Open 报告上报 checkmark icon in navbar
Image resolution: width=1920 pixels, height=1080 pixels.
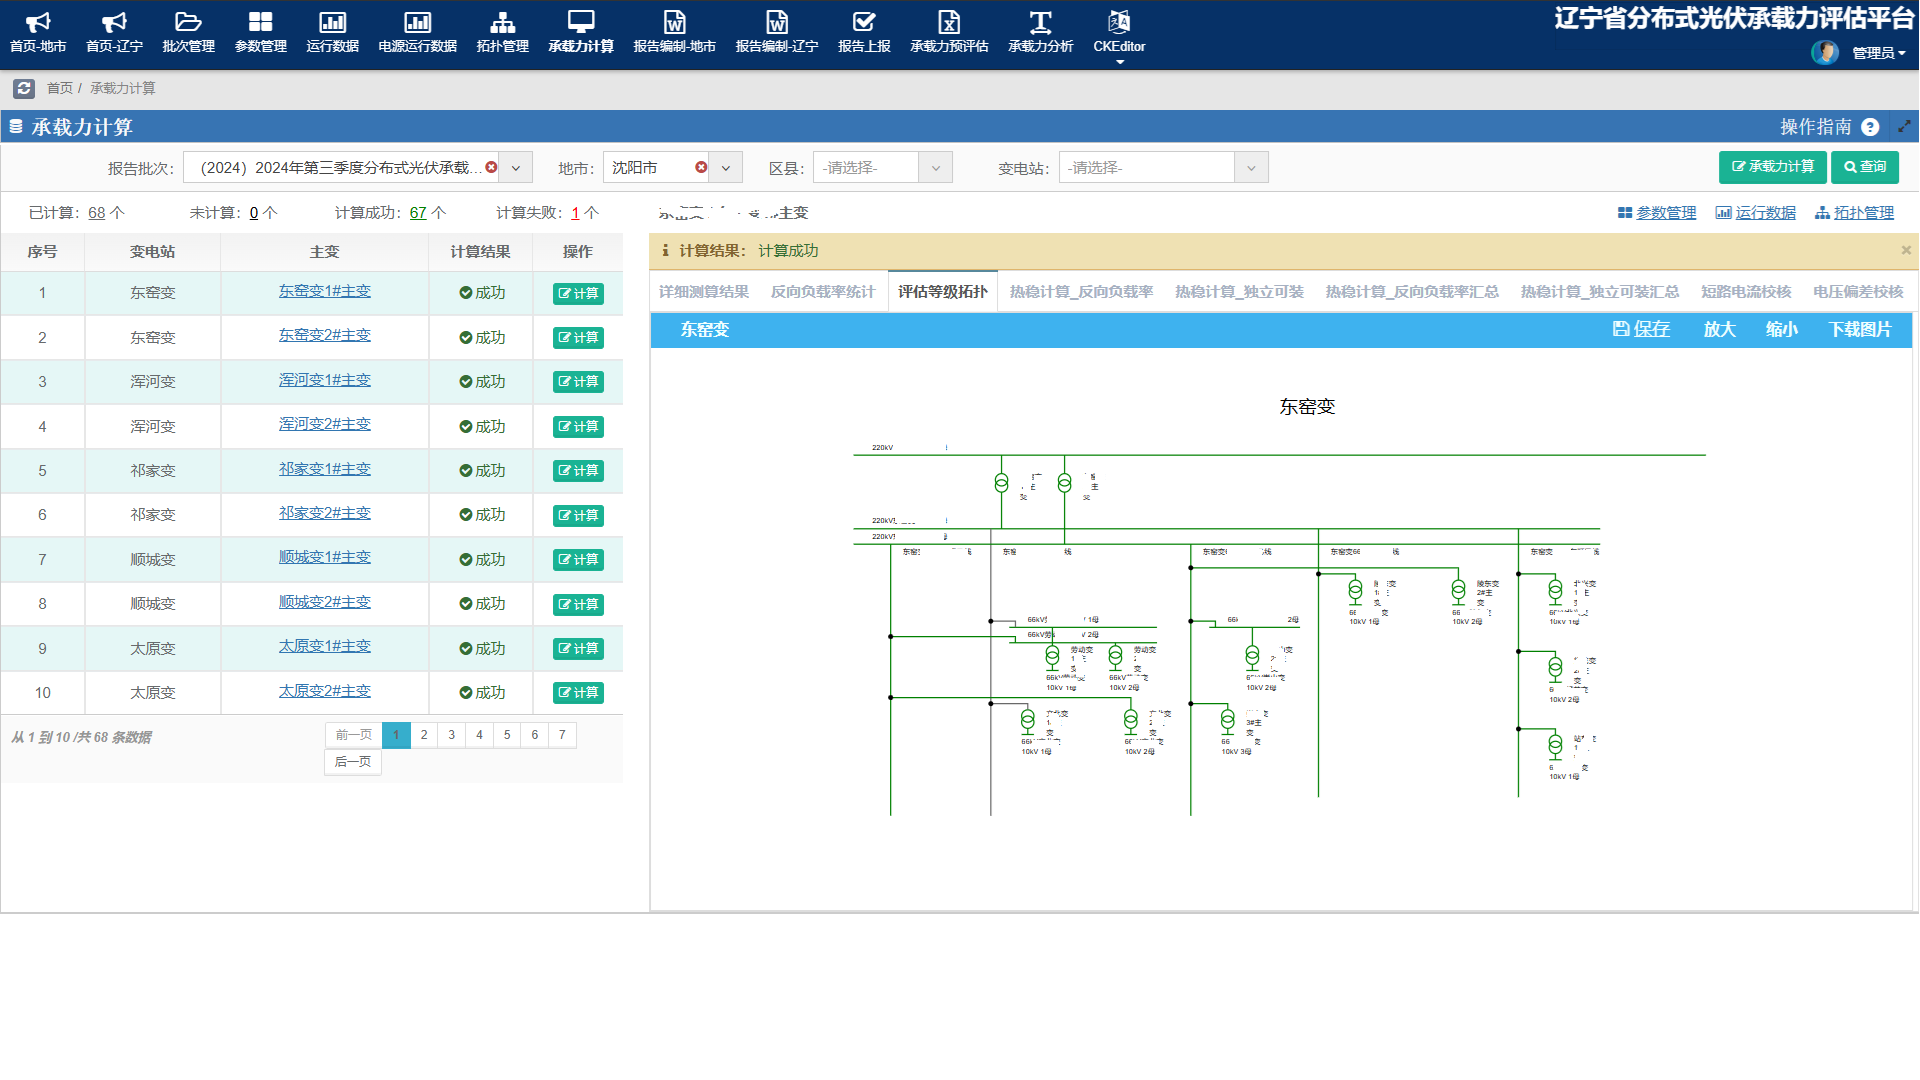point(864,22)
